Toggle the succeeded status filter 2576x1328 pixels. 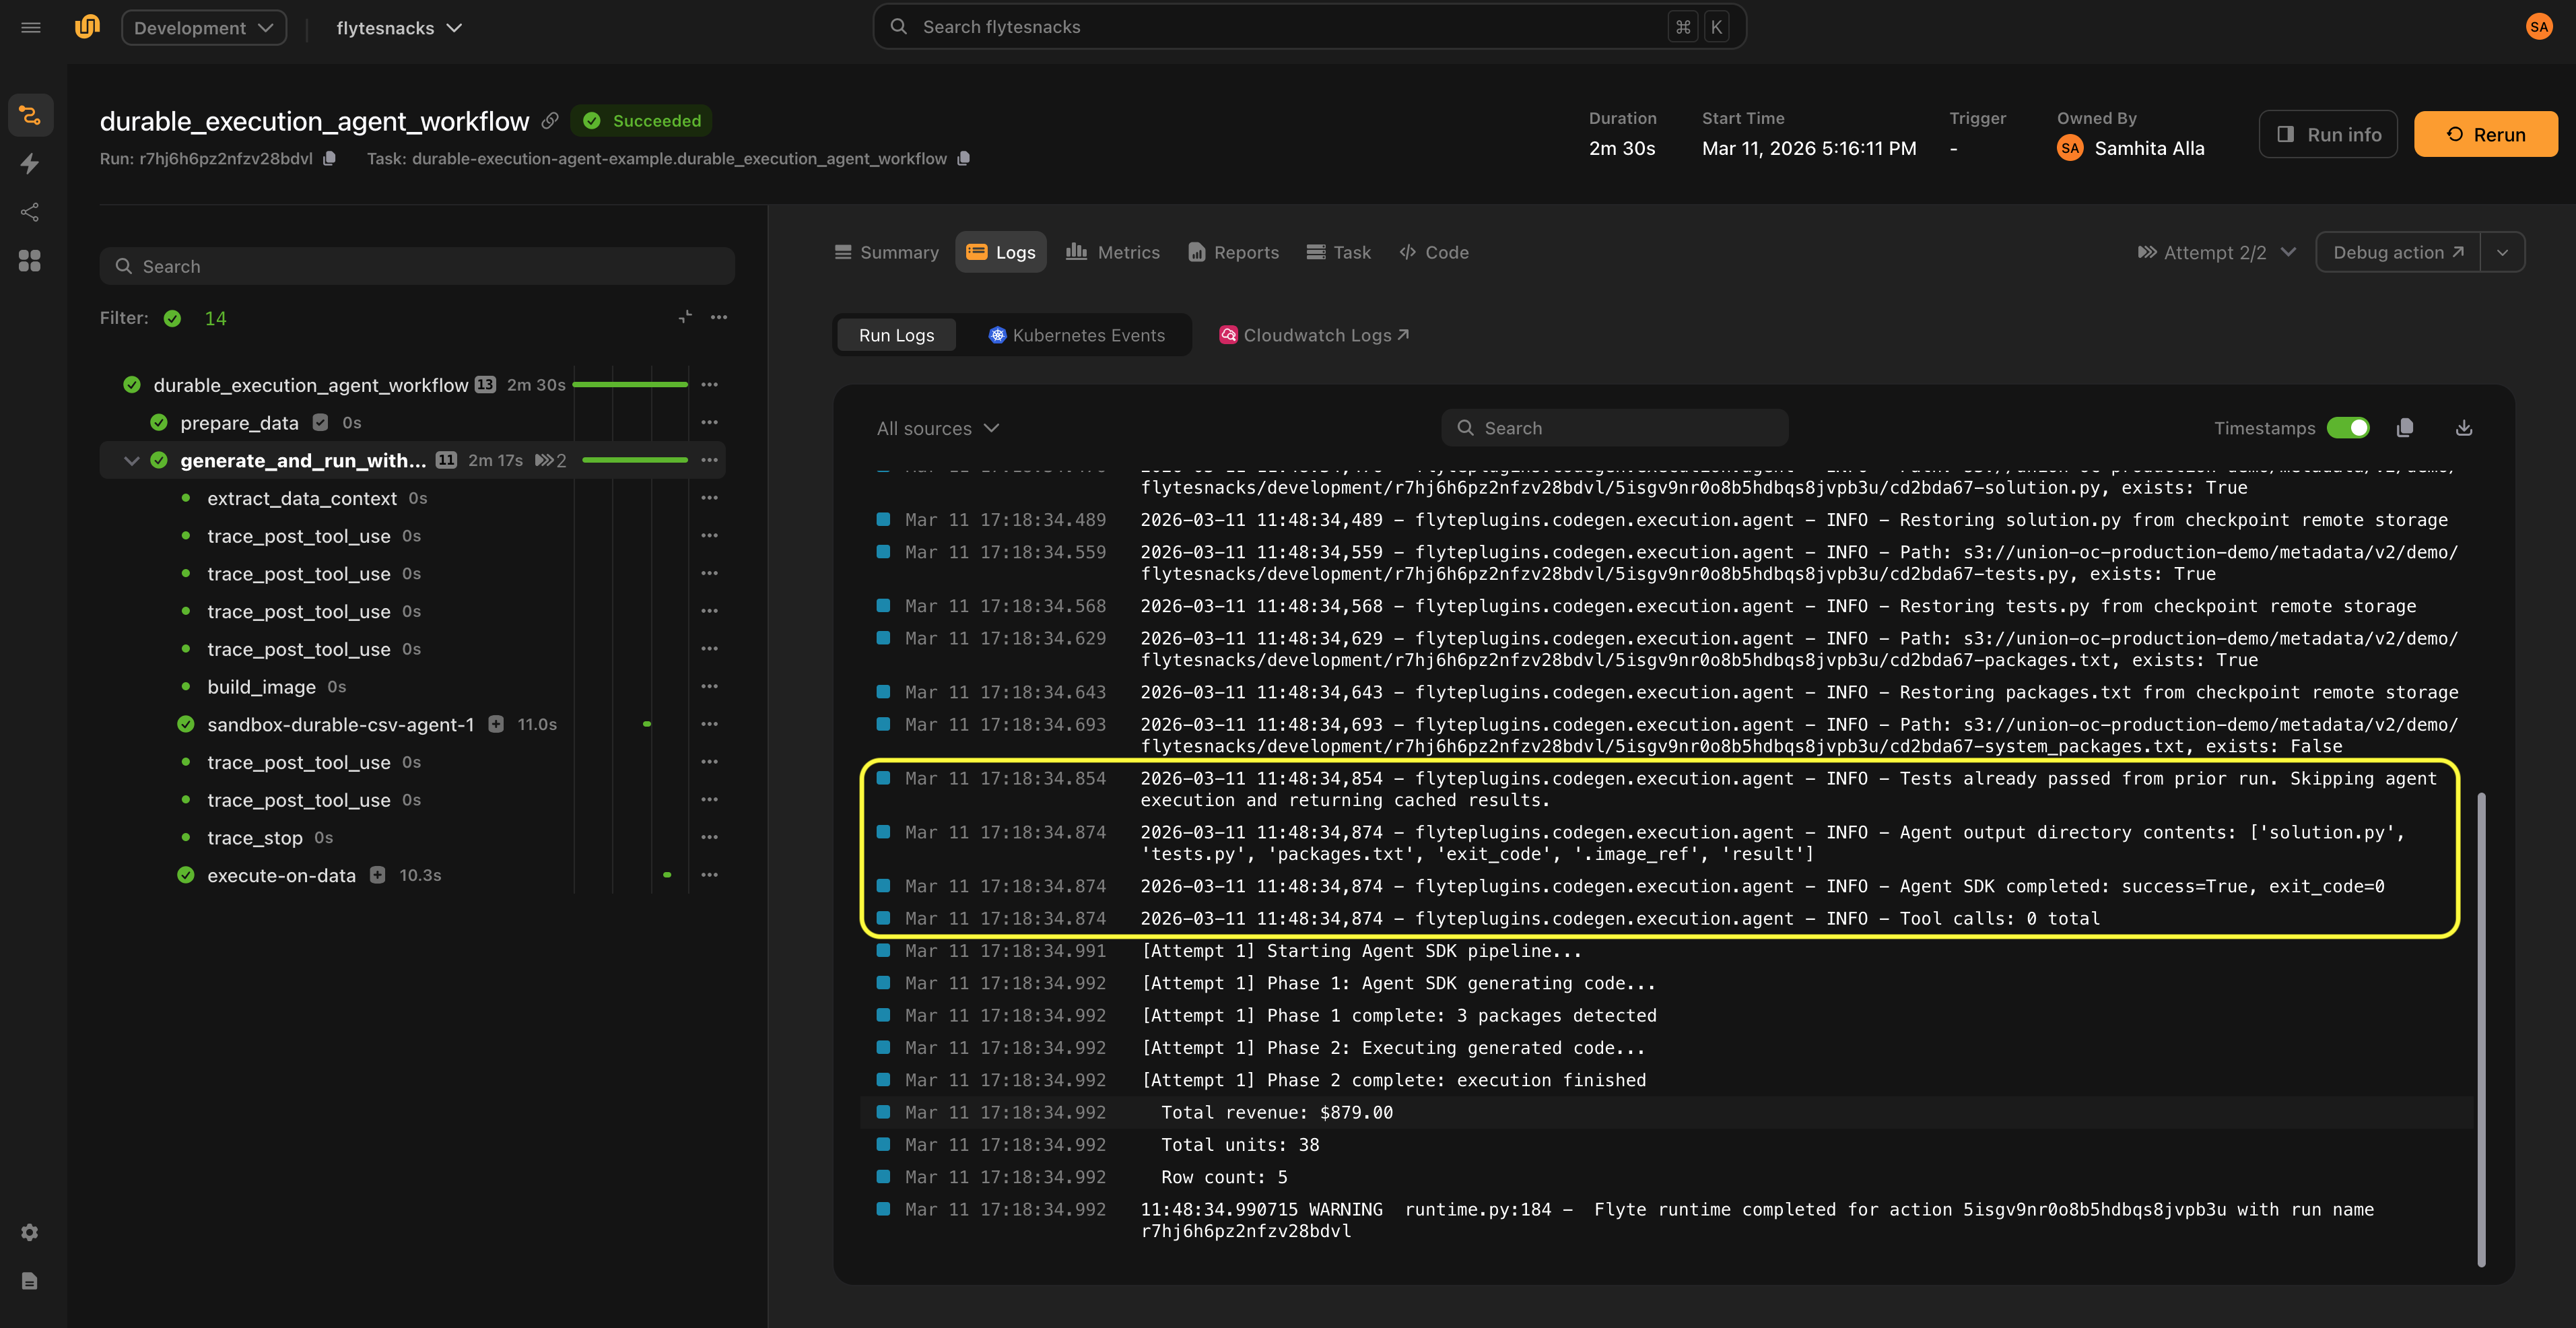173,318
